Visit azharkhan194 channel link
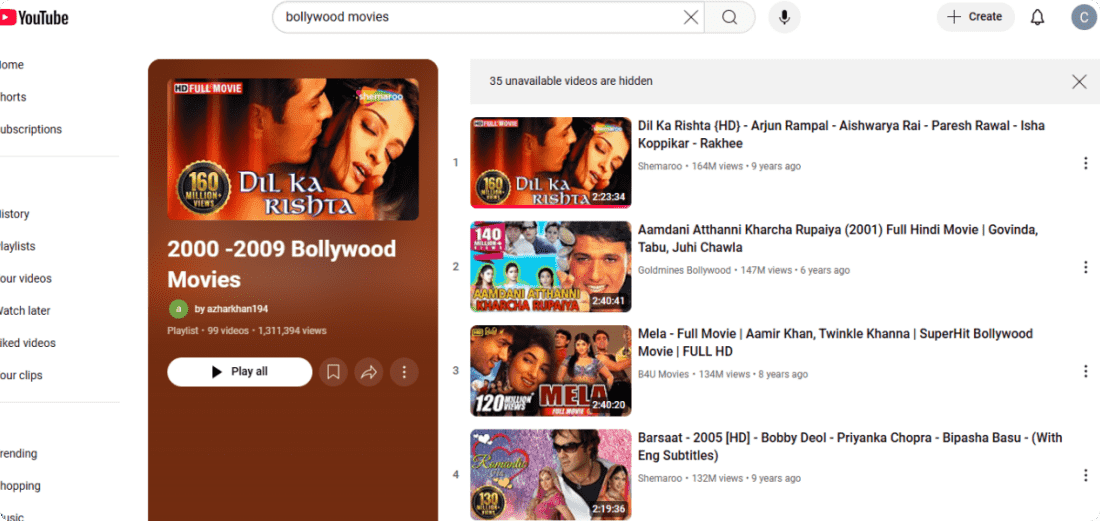 [x=231, y=309]
